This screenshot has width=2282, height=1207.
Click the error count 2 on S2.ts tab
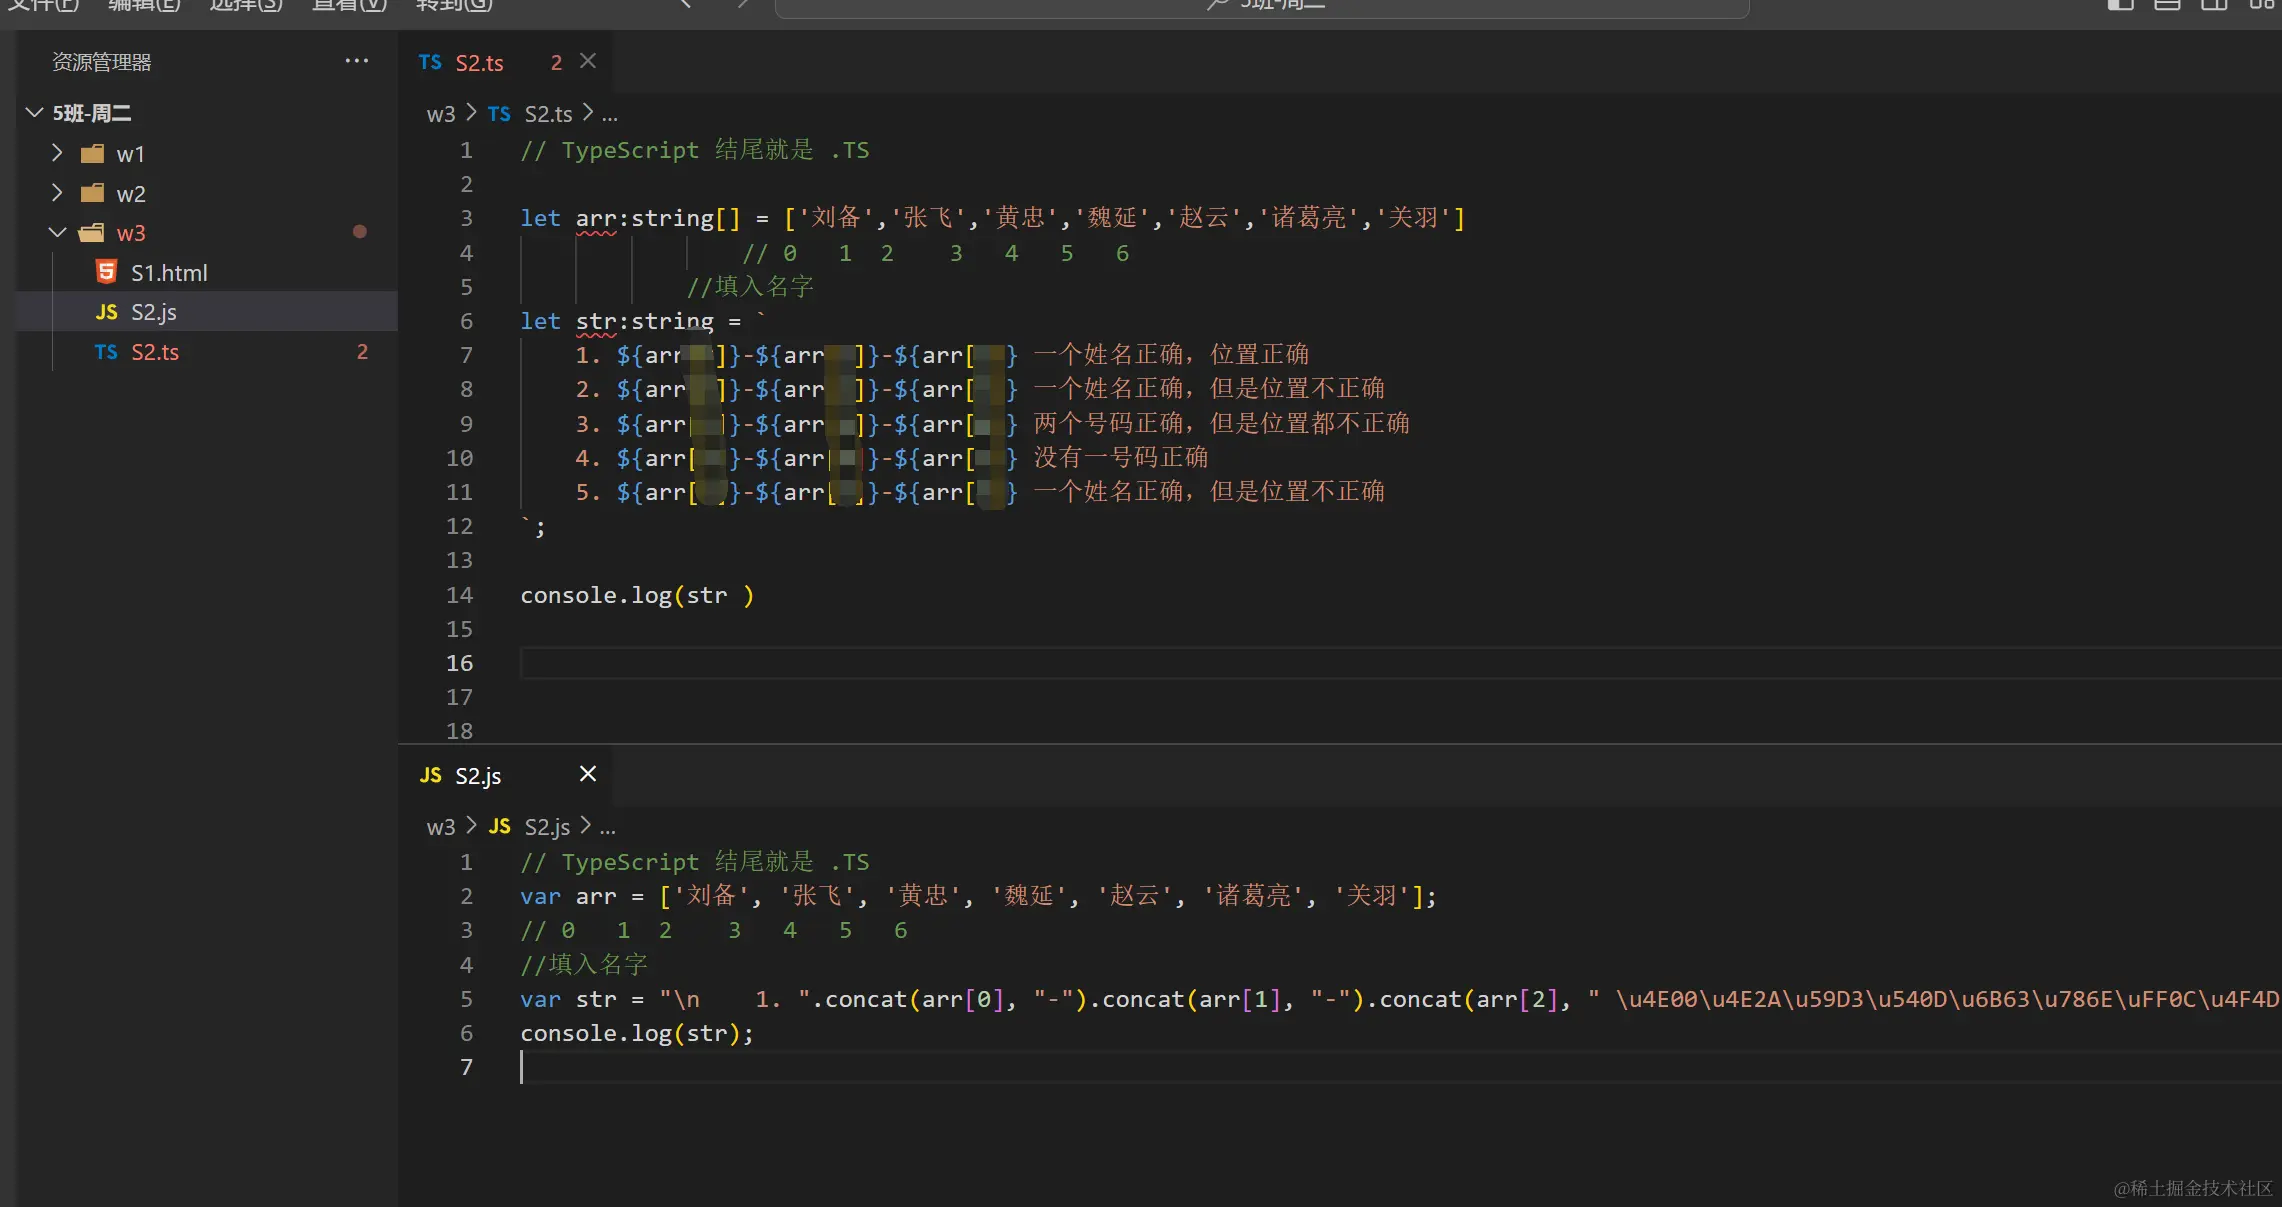click(x=556, y=62)
